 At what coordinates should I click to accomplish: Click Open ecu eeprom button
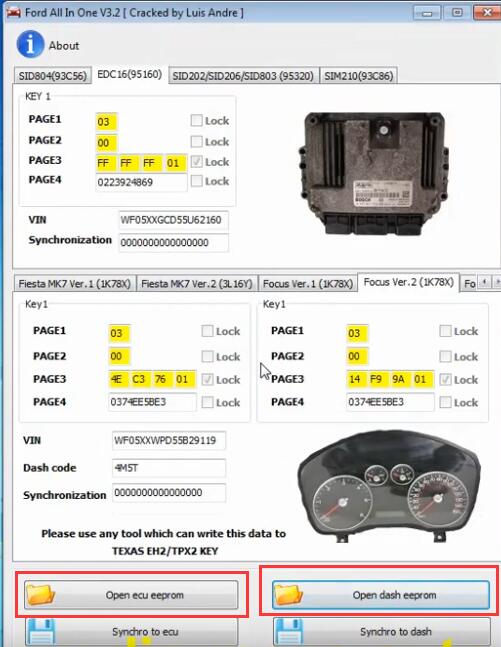tap(131, 595)
